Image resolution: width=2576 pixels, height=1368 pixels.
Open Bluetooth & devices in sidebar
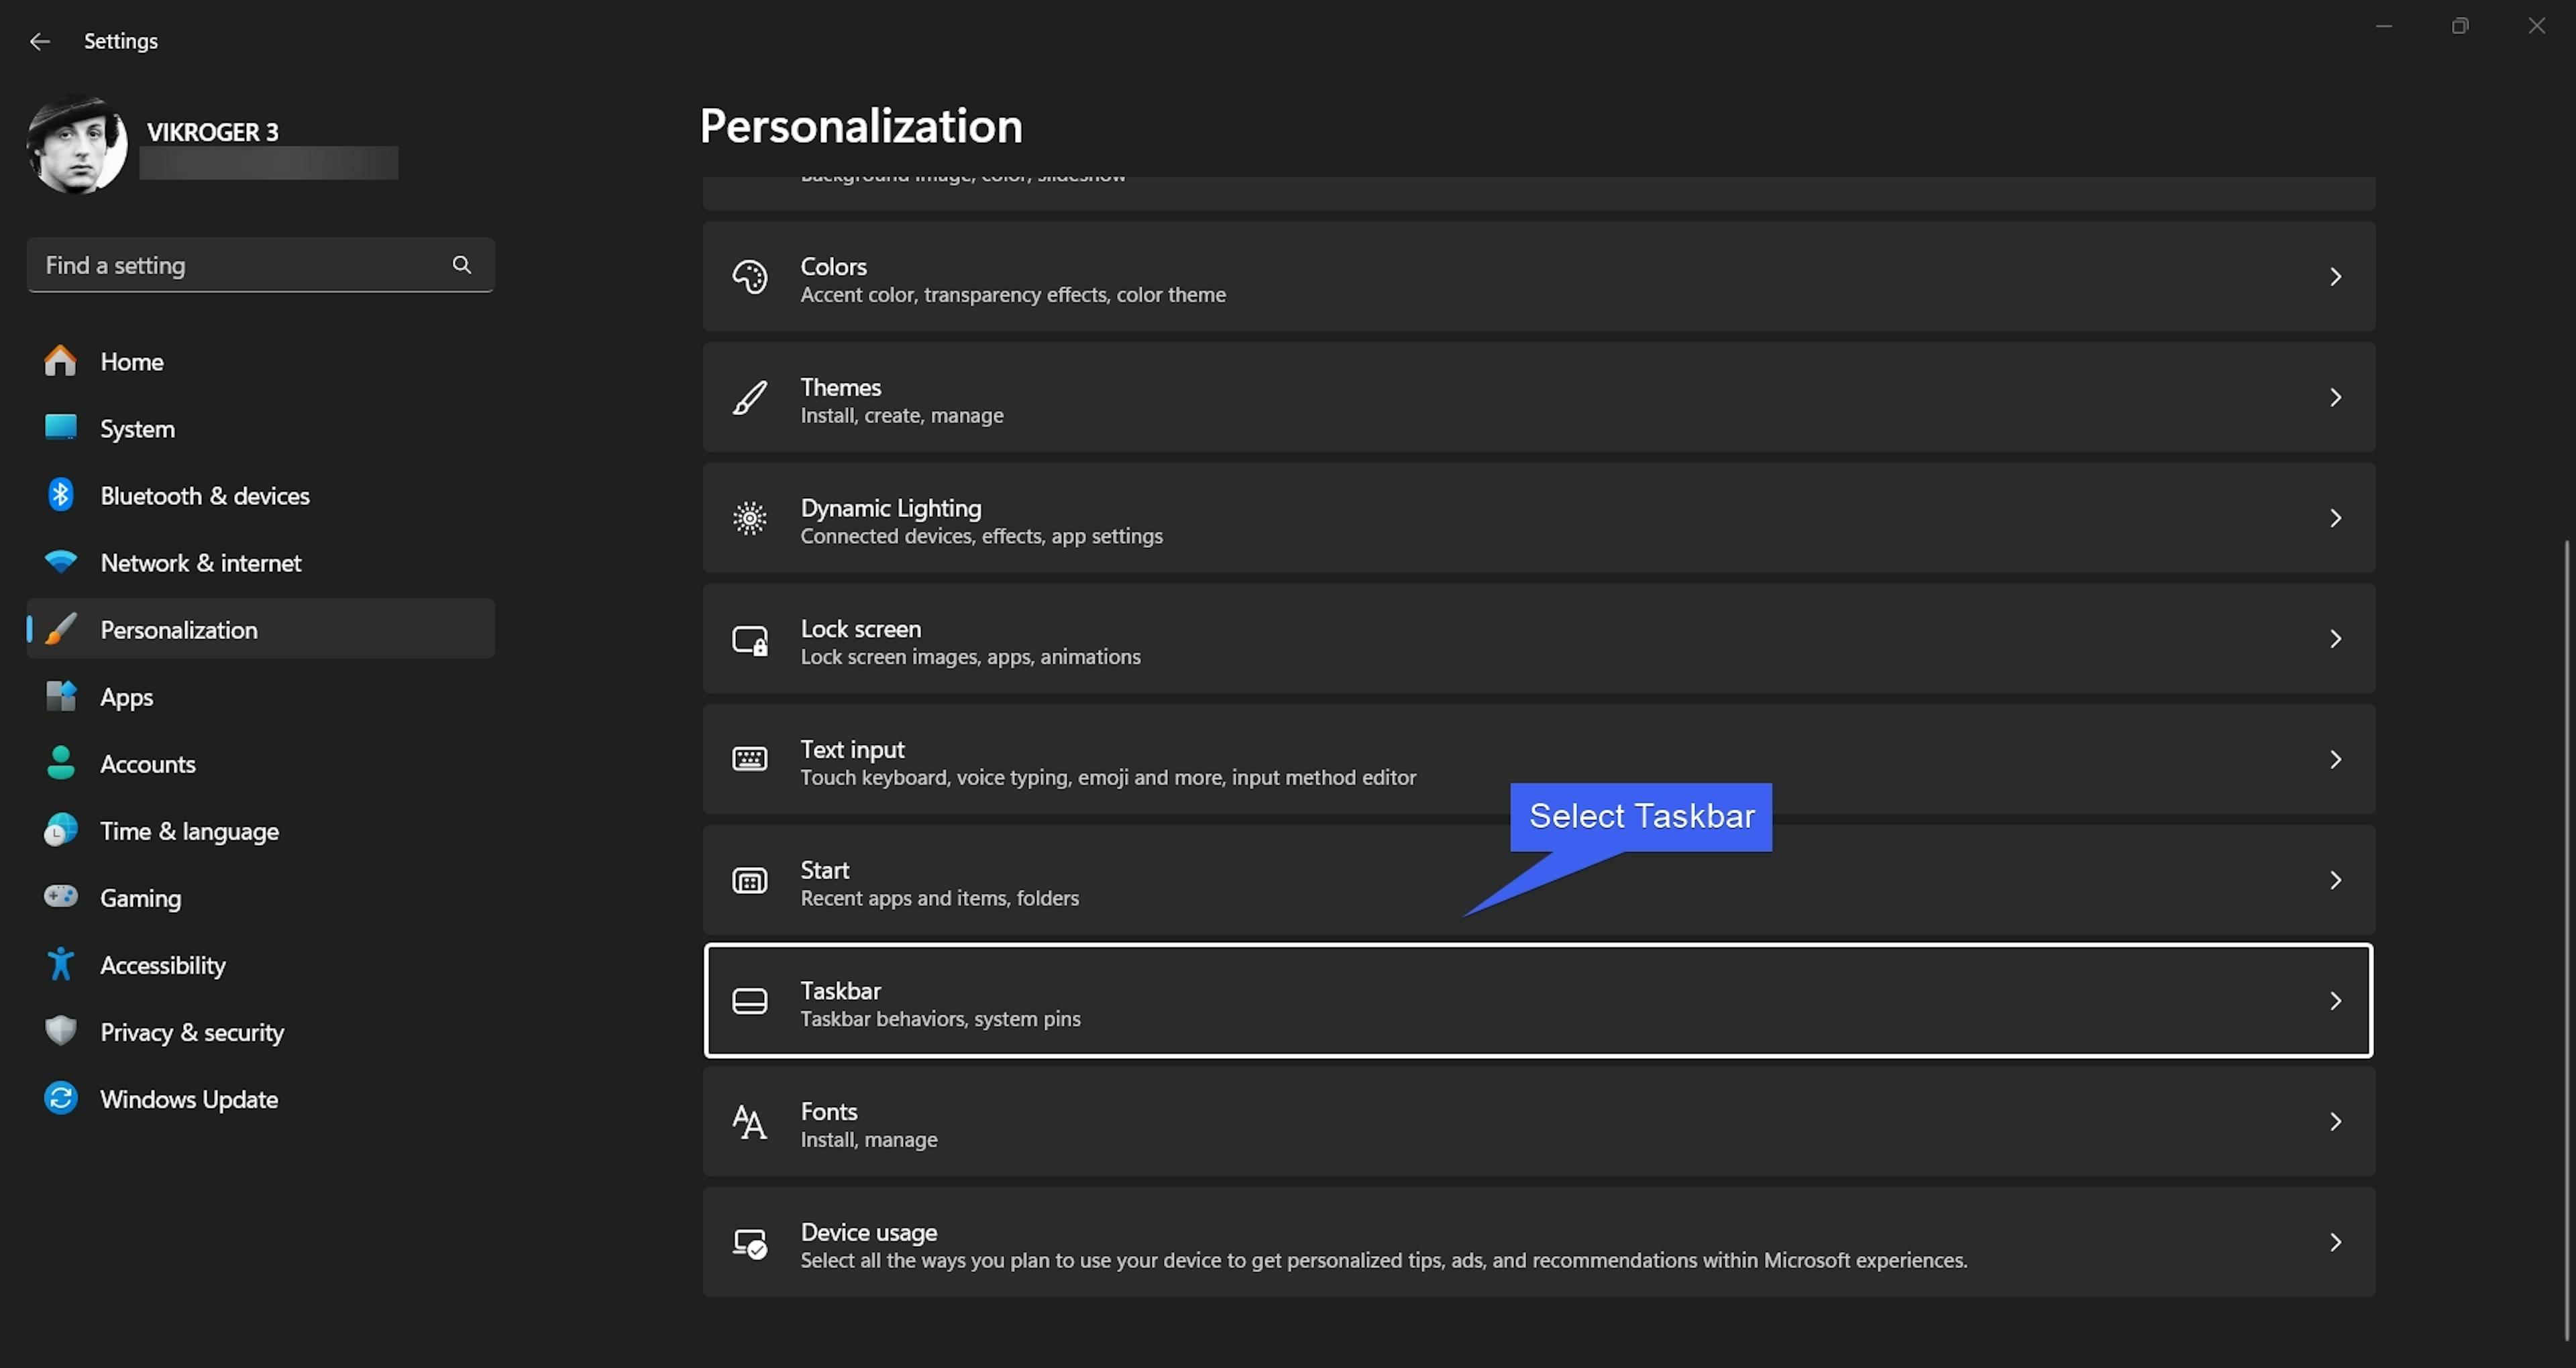click(204, 496)
